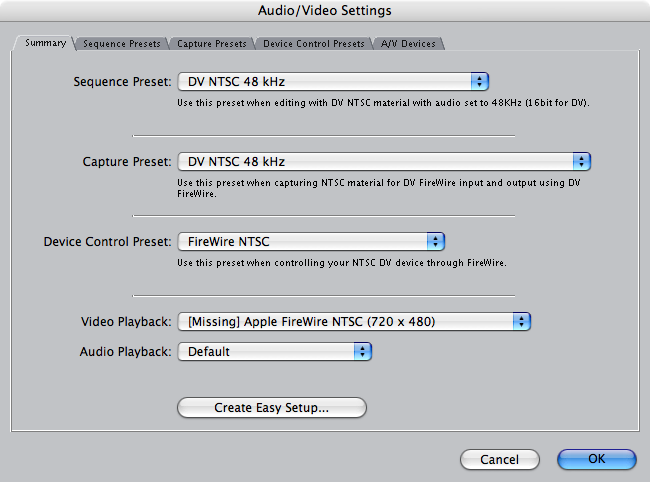Open the Video Playback Apple FireWire NTSC menu
650x482 pixels.
click(354, 322)
